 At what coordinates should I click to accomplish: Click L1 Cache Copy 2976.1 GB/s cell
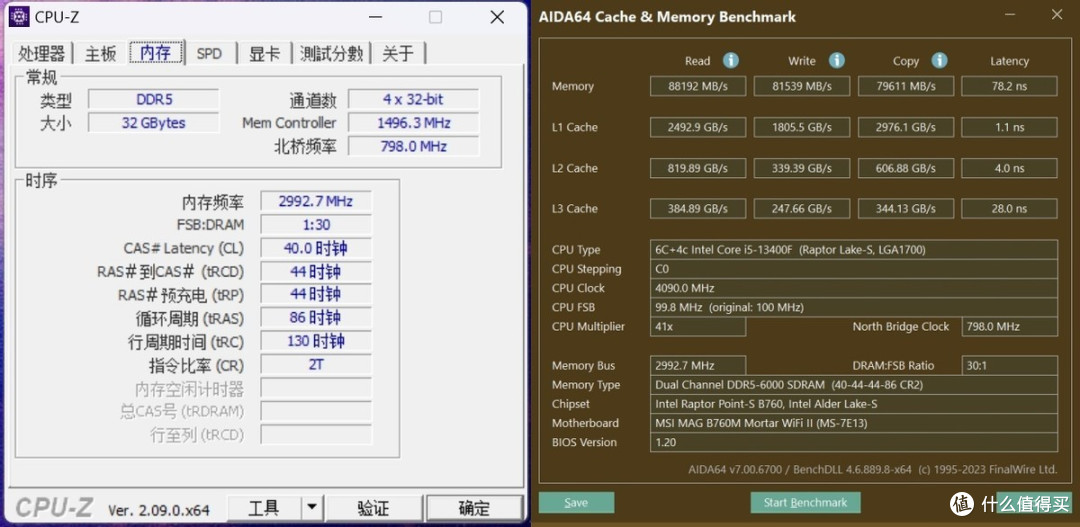click(x=906, y=127)
